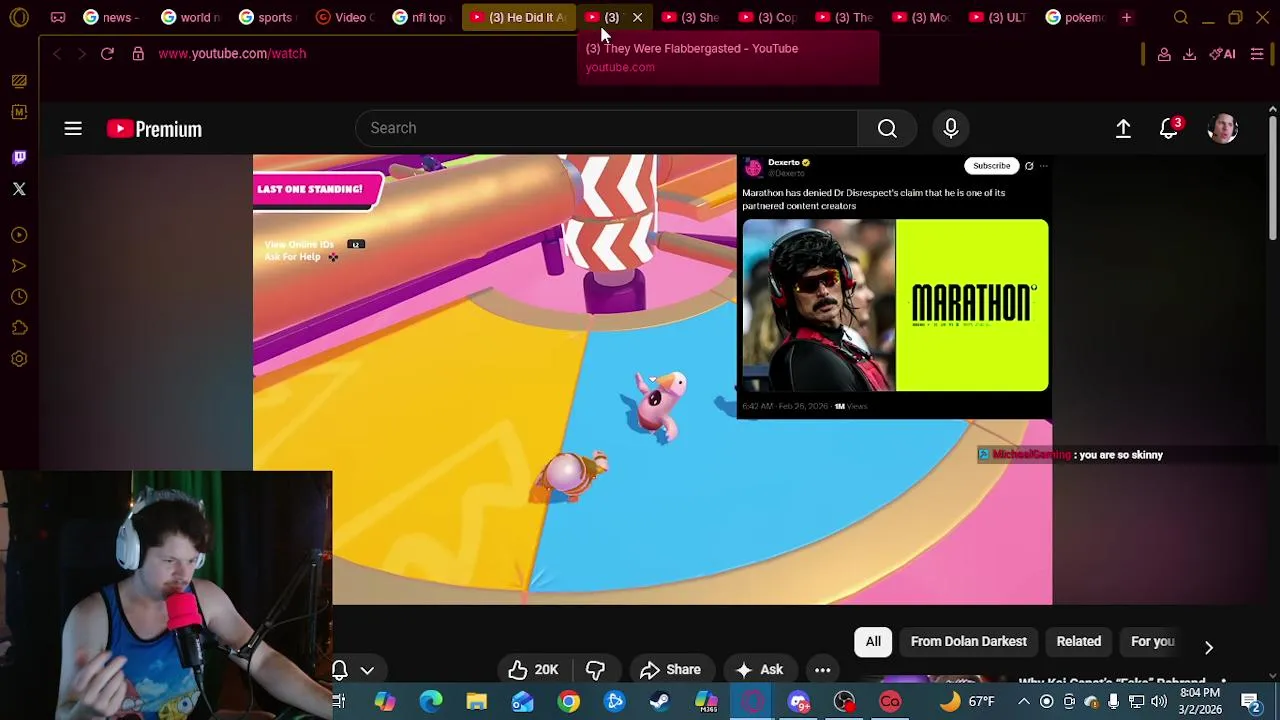Viewport: 1280px width, 720px height.
Task: View site info via the padlock icon
Action: [x=138, y=53]
